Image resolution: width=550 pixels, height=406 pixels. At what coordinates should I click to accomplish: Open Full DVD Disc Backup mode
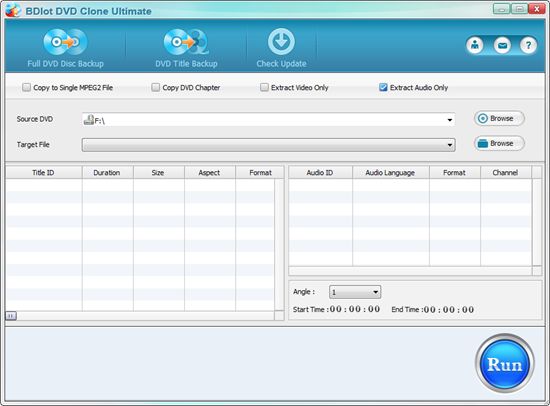pos(65,48)
